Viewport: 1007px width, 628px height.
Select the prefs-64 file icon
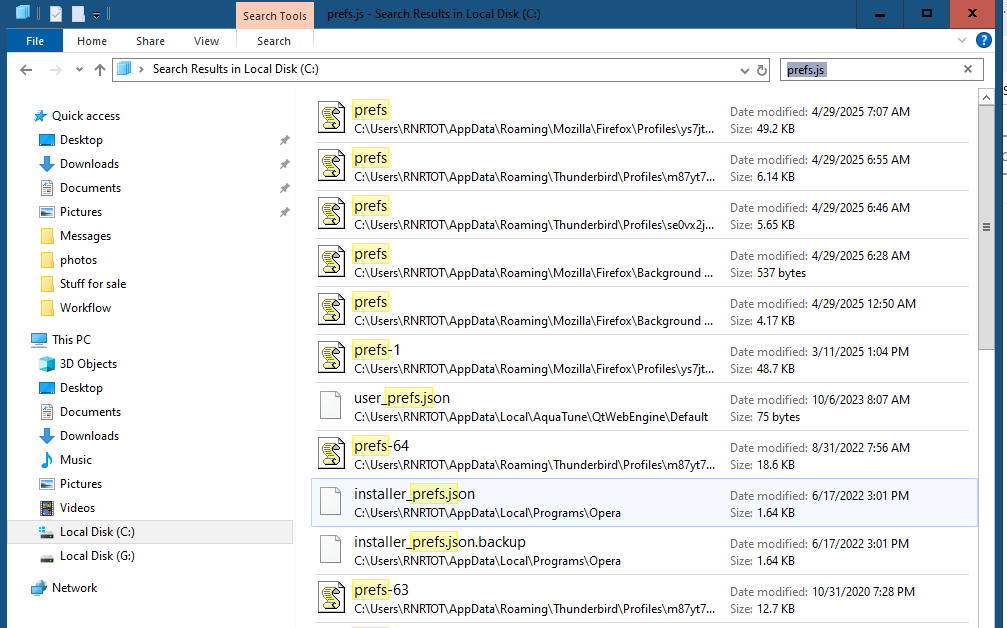332,453
